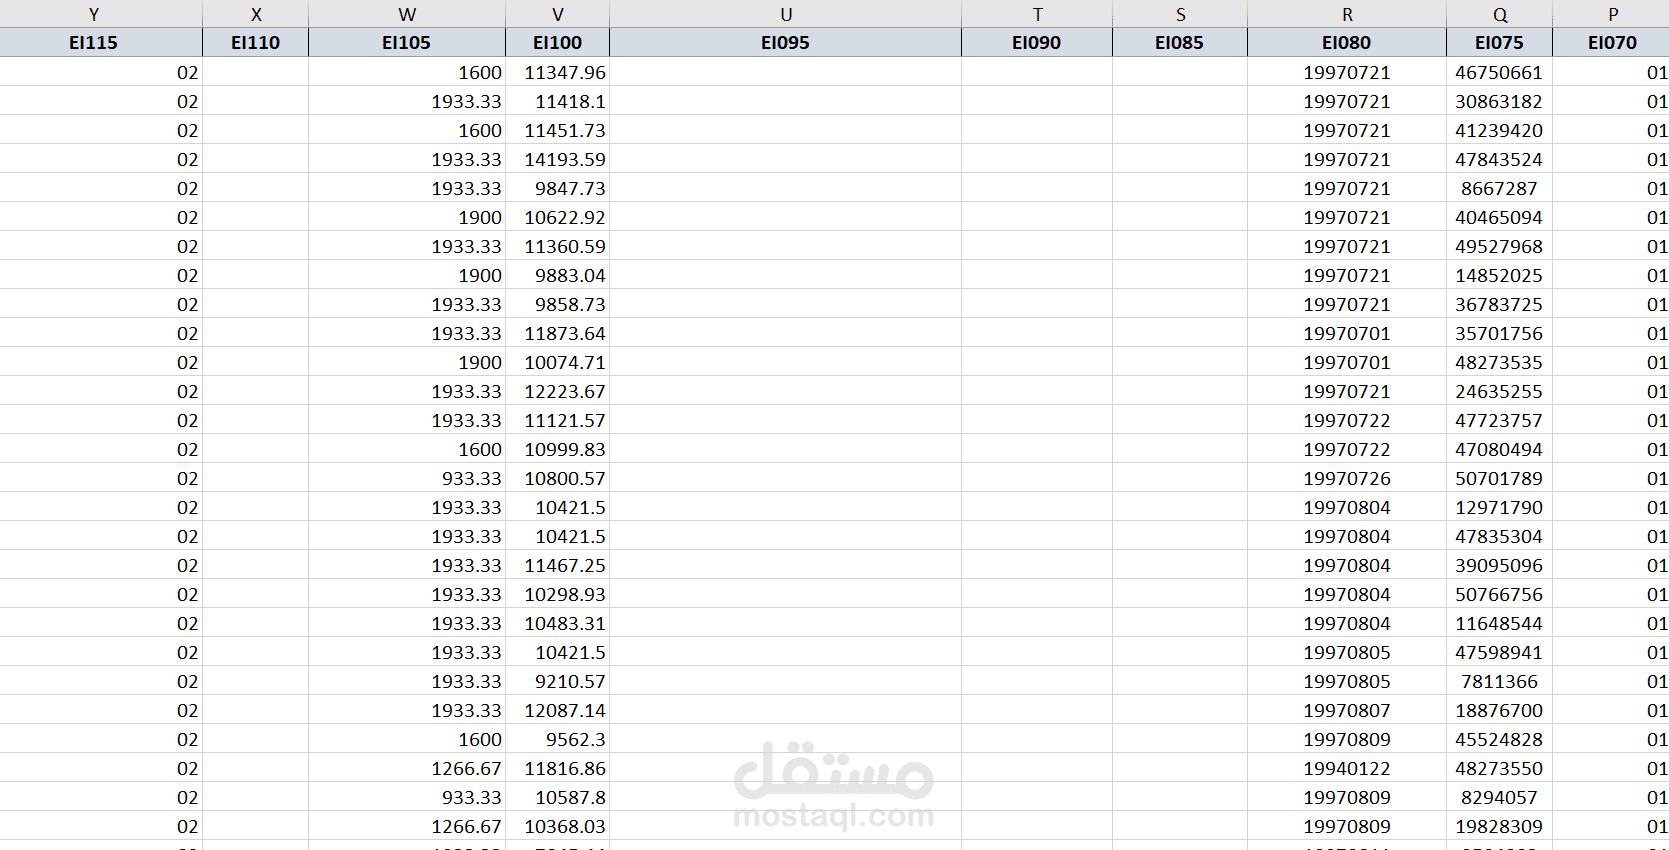Select date cell 19970807
The height and width of the screenshot is (850, 1669).
click(x=1347, y=710)
